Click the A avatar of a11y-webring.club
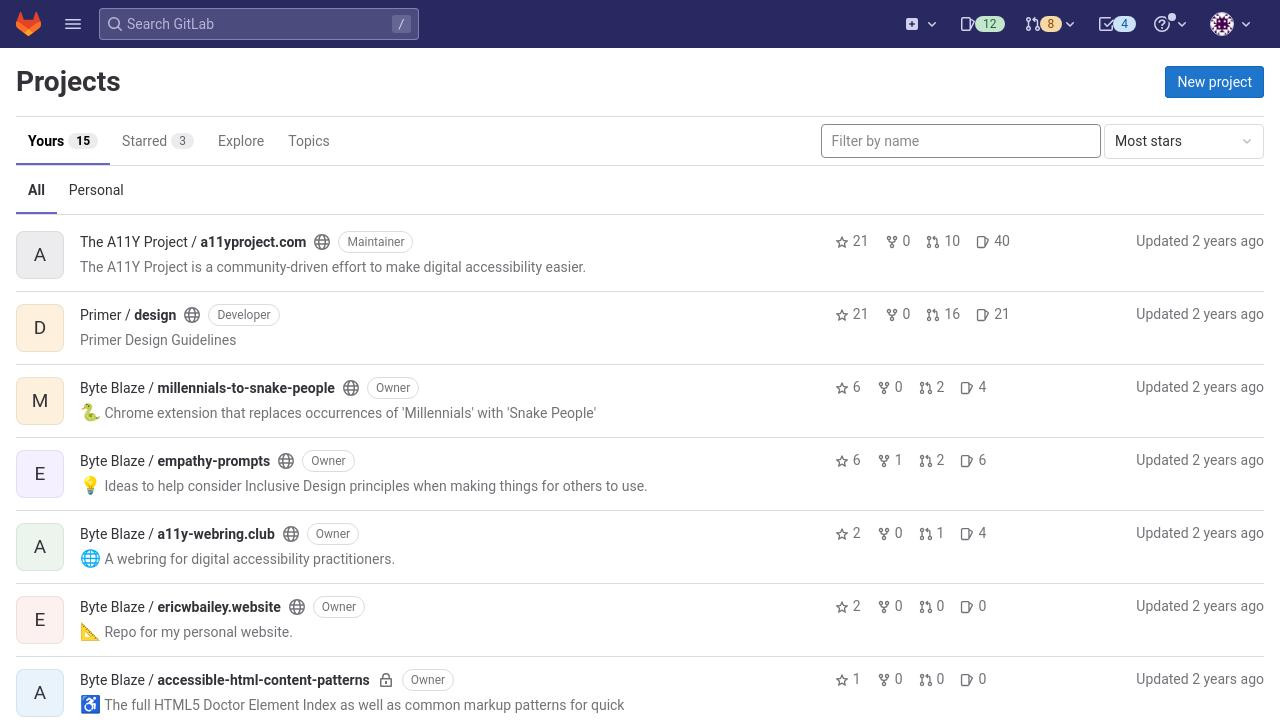This screenshot has width=1280, height=720. pyautogui.click(x=40, y=547)
